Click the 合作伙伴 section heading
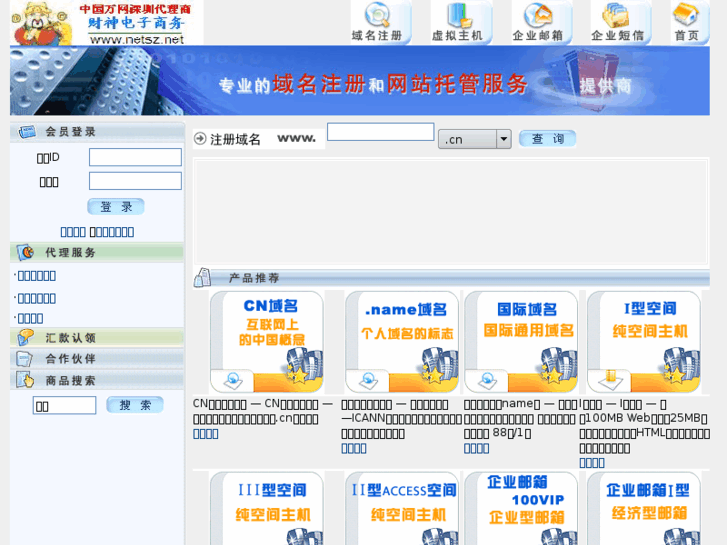The height and width of the screenshot is (545, 727). pos(70,359)
